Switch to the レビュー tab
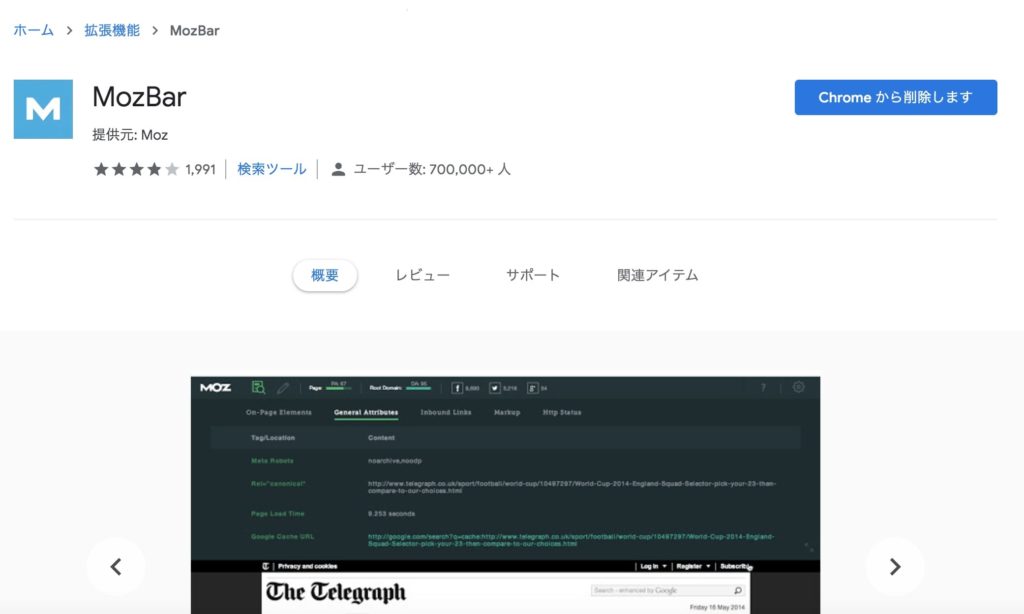Screen dimensions: 1024x614 423,276
